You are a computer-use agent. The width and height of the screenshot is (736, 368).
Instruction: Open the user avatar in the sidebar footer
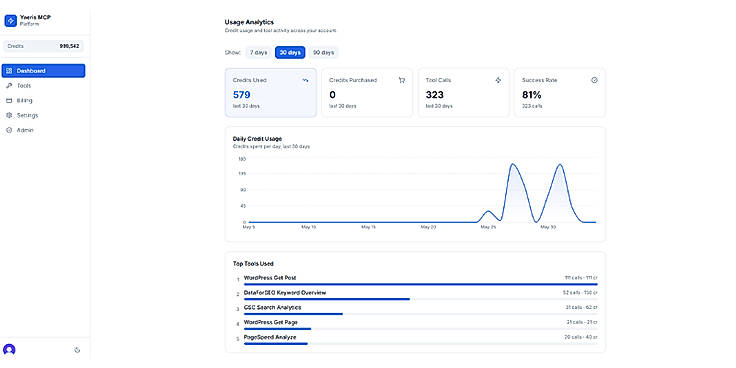[x=9, y=350]
